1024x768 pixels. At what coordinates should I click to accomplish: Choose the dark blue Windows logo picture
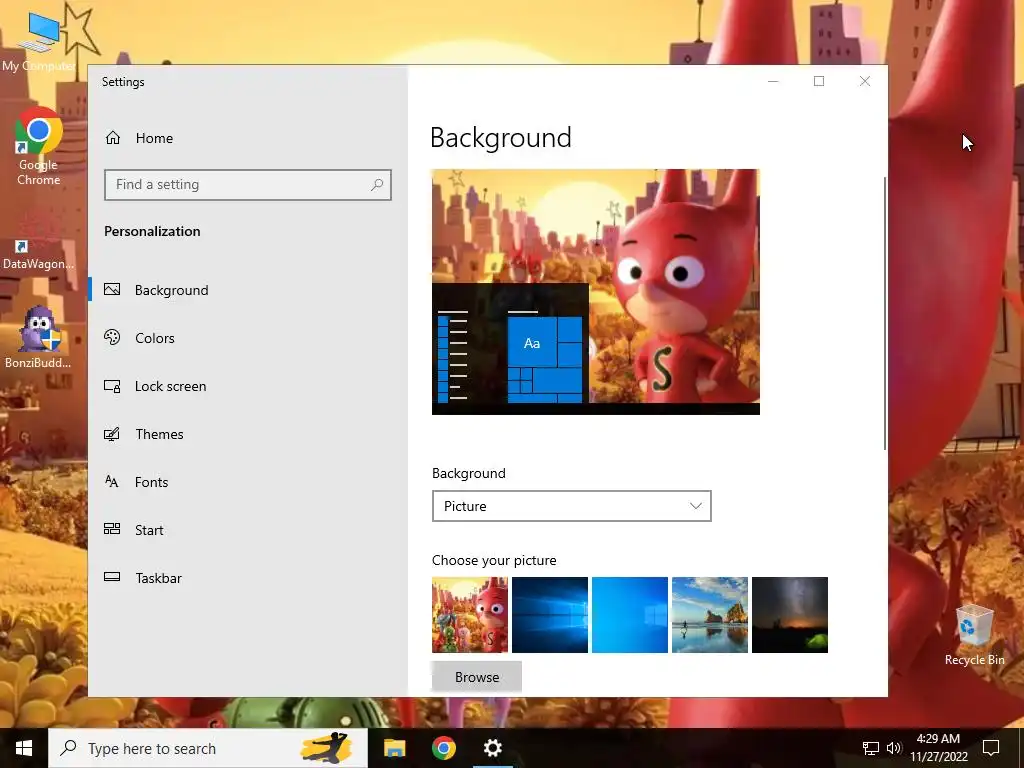(550, 615)
